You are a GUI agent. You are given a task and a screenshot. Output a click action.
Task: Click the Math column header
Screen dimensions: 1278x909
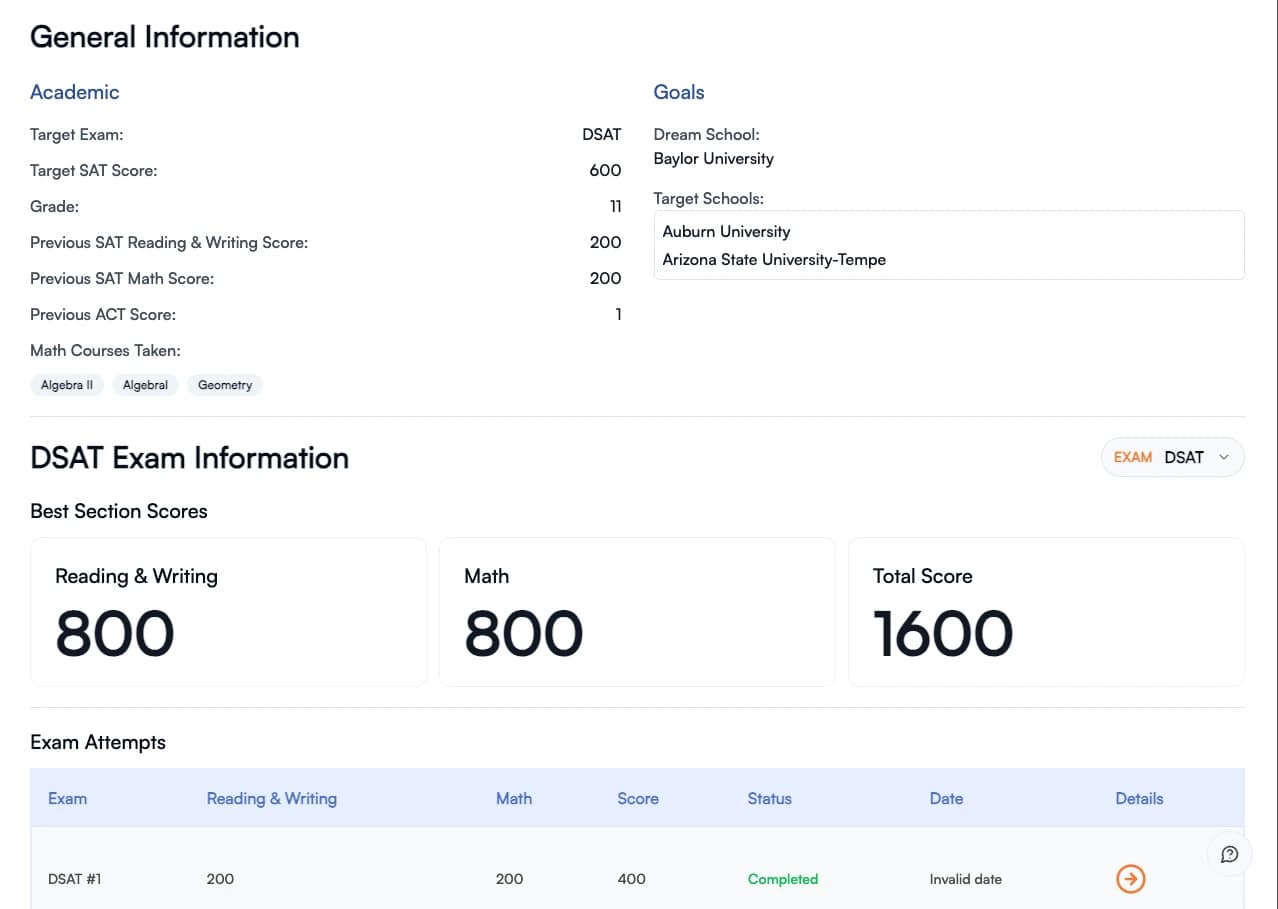pos(513,798)
